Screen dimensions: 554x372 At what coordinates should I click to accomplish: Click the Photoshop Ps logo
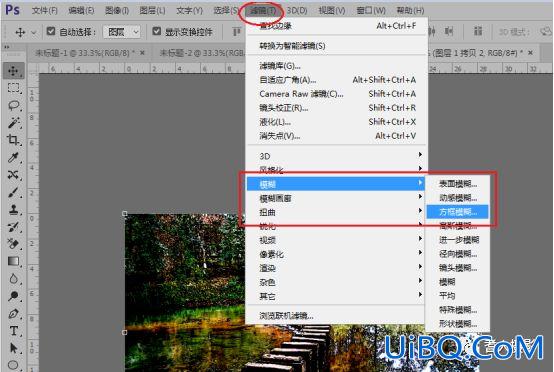tap(12, 10)
